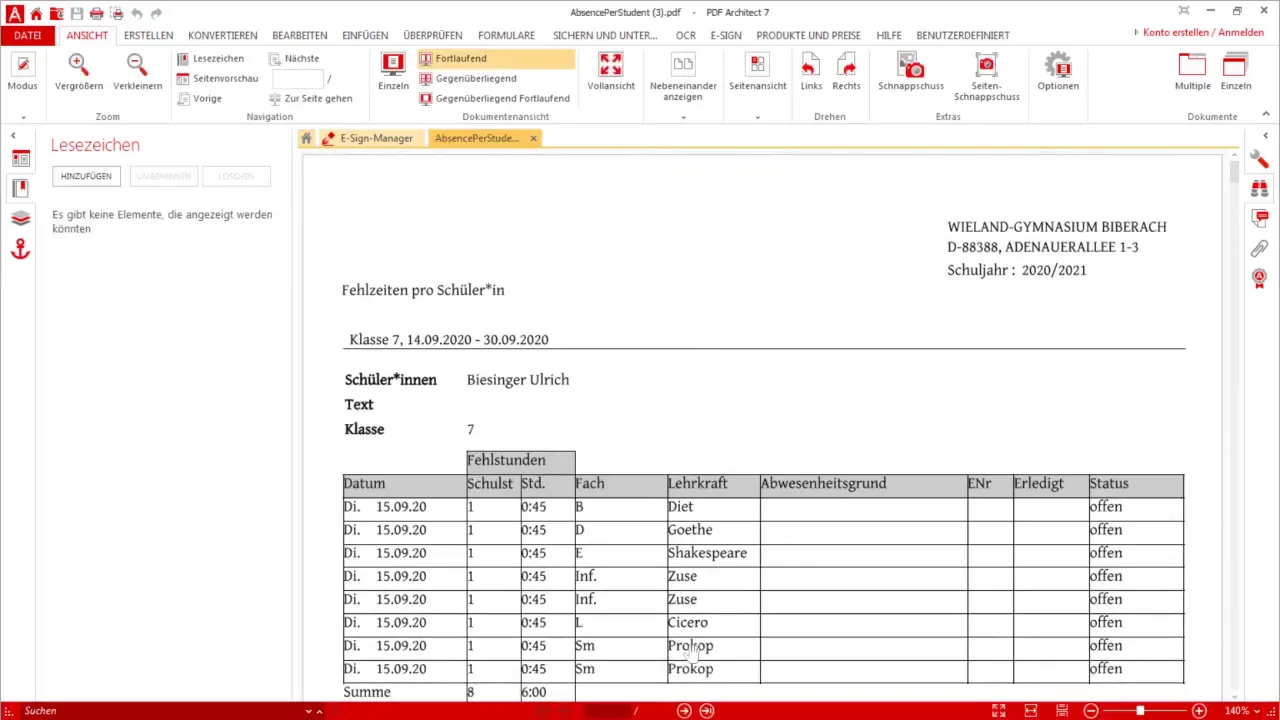Go to Vorige page
The height and width of the screenshot is (720, 1280).
point(200,99)
